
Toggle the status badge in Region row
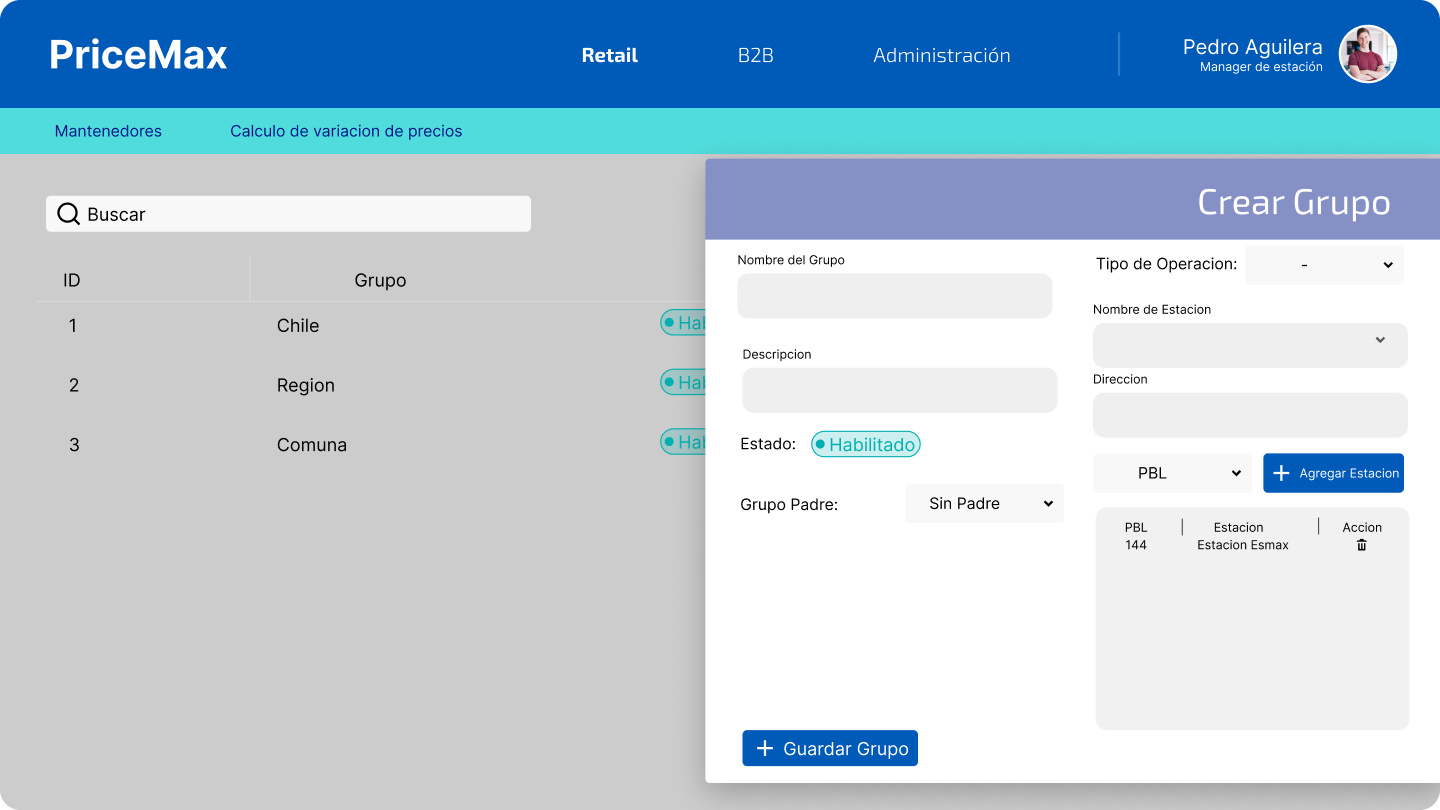pos(683,382)
